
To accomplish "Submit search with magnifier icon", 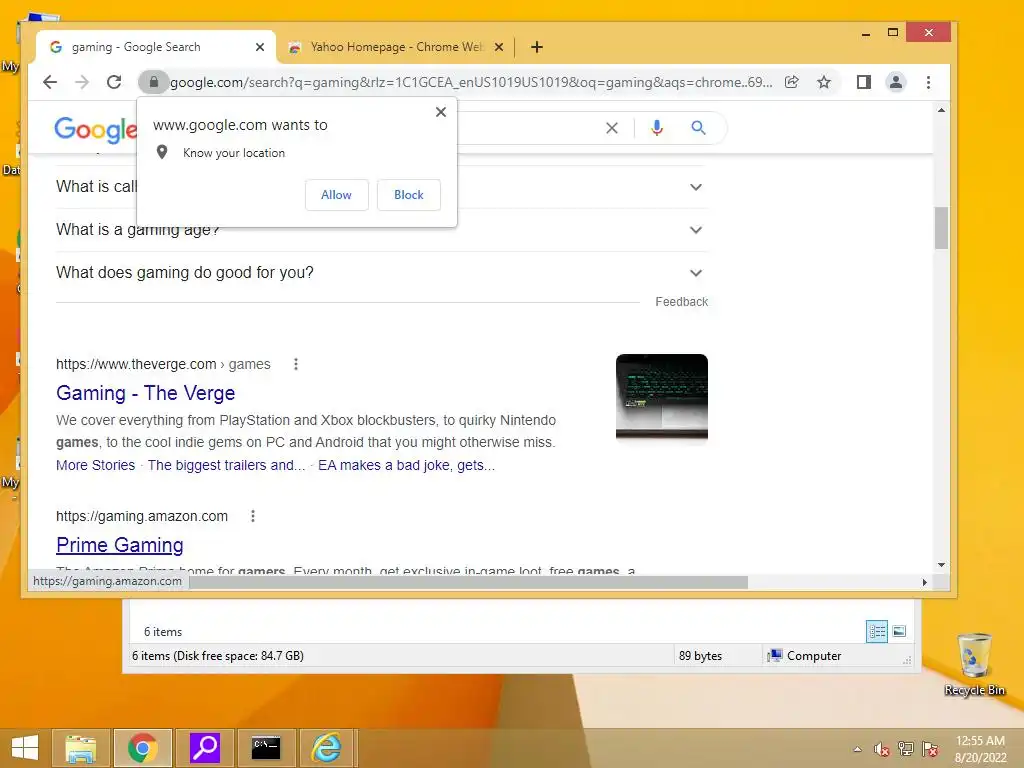I will (698, 128).
